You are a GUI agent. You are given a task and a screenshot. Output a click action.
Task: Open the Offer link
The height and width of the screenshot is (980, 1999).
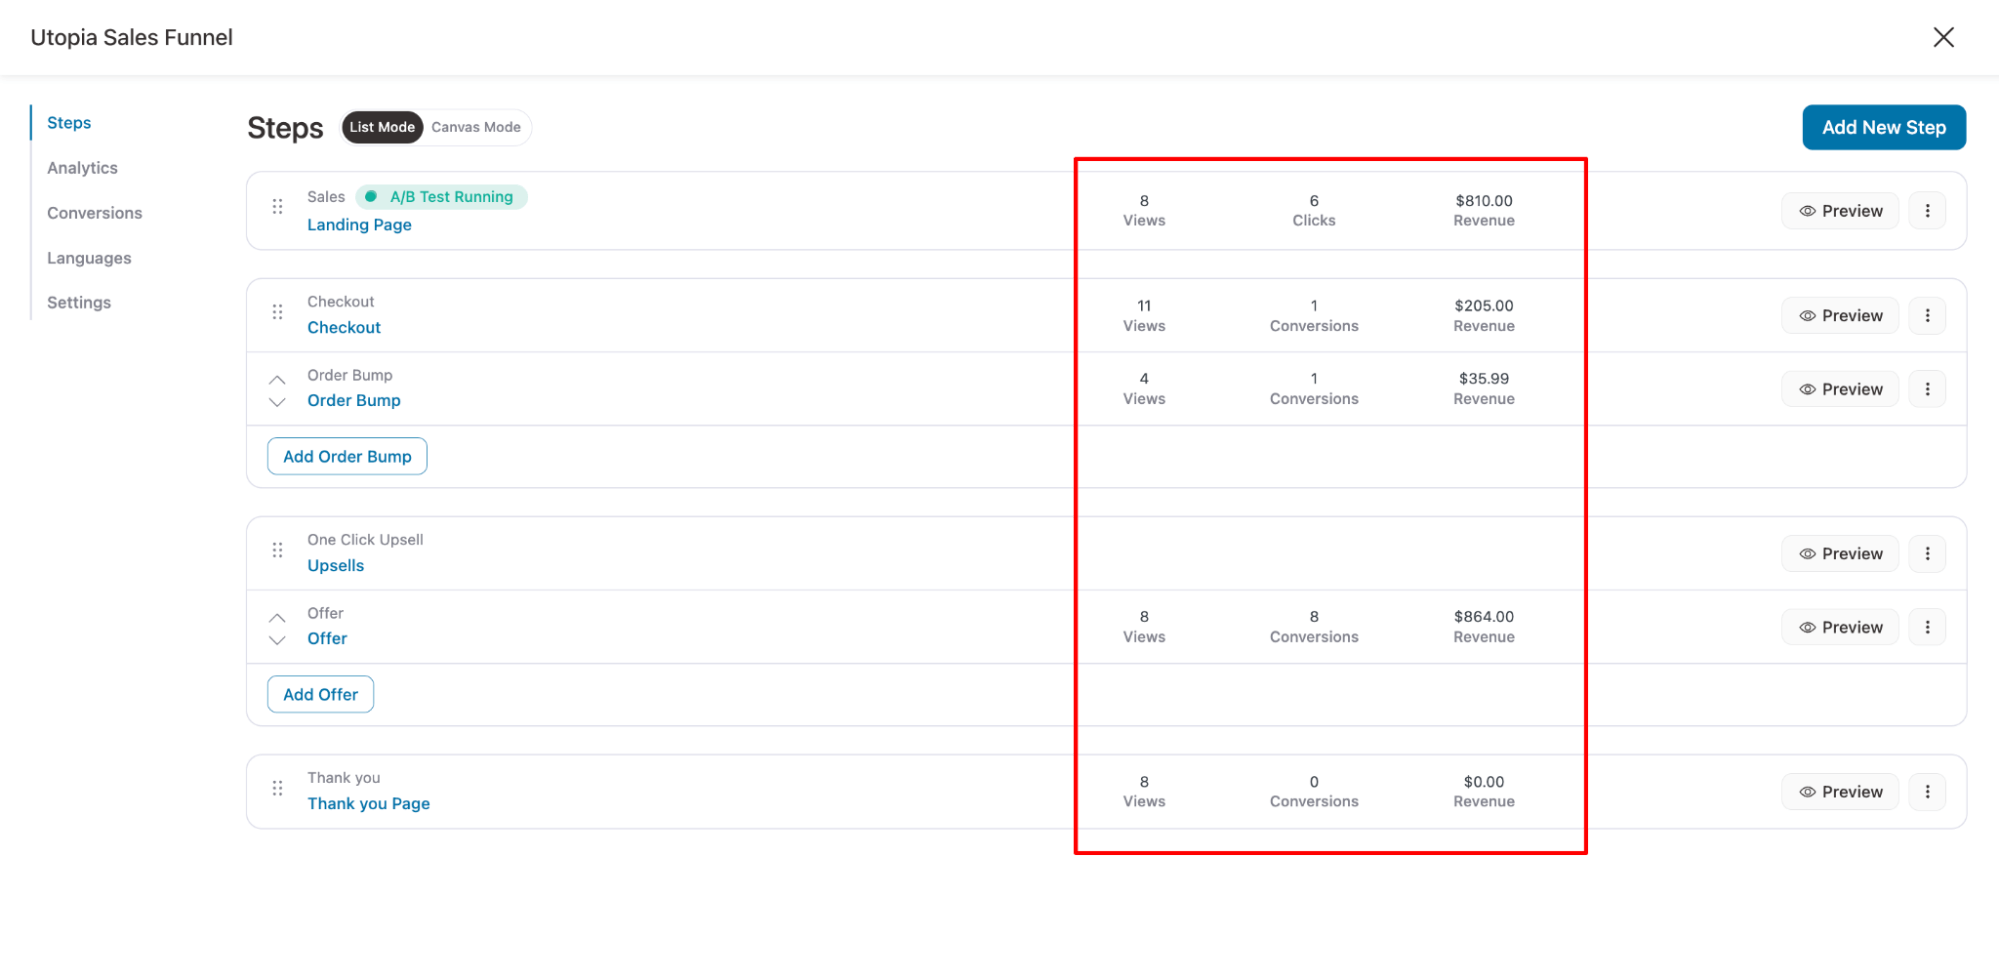point(327,639)
